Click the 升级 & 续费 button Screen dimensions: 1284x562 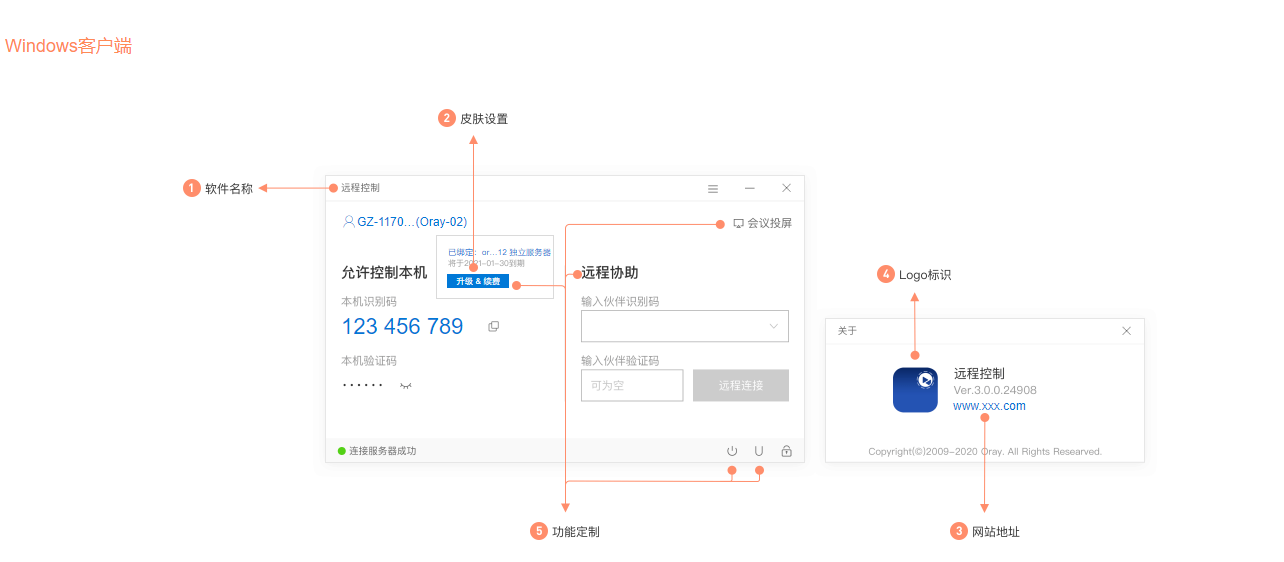(478, 281)
